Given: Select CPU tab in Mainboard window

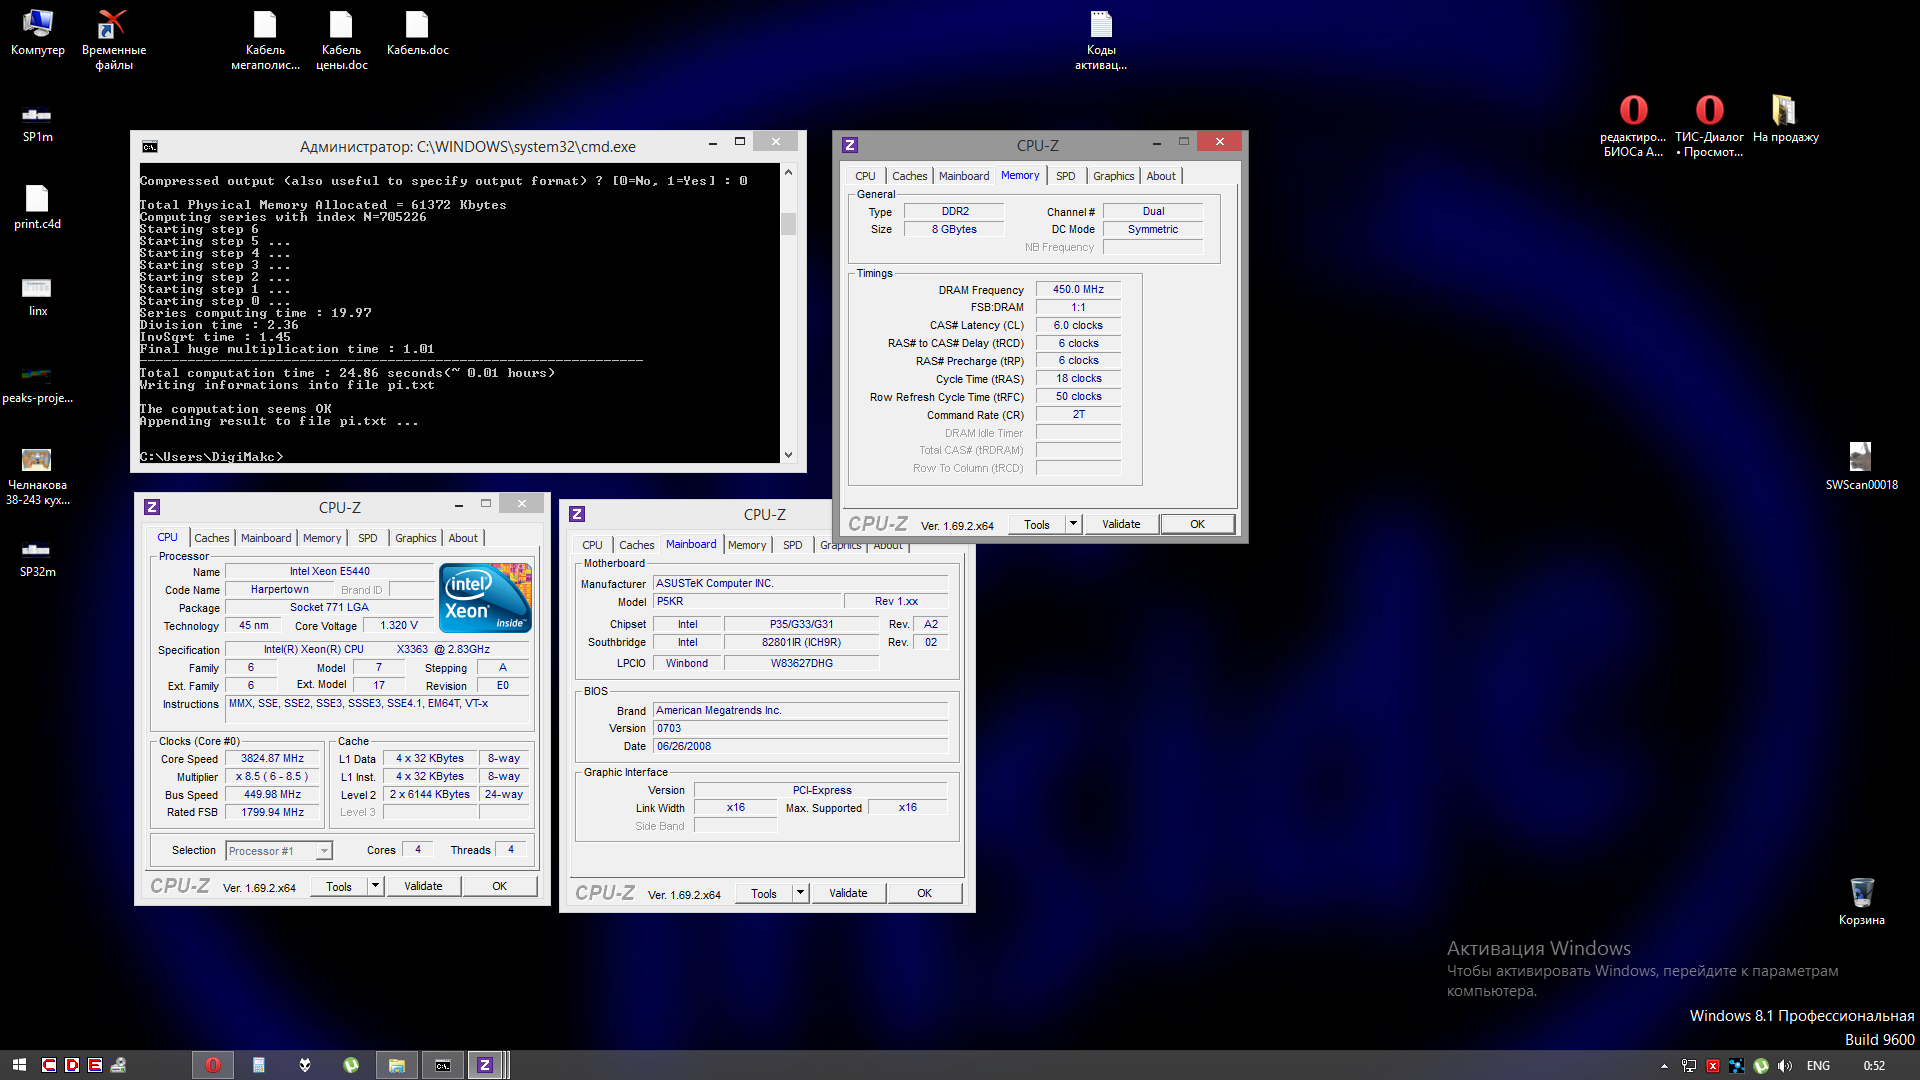Looking at the screenshot, I should [592, 545].
